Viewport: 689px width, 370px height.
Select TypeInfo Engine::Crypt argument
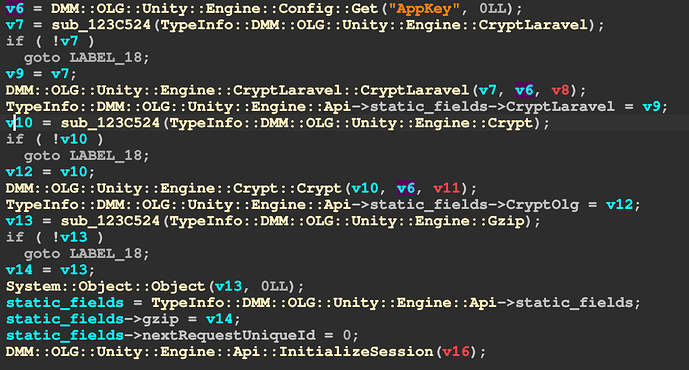pyautogui.click(x=351, y=123)
